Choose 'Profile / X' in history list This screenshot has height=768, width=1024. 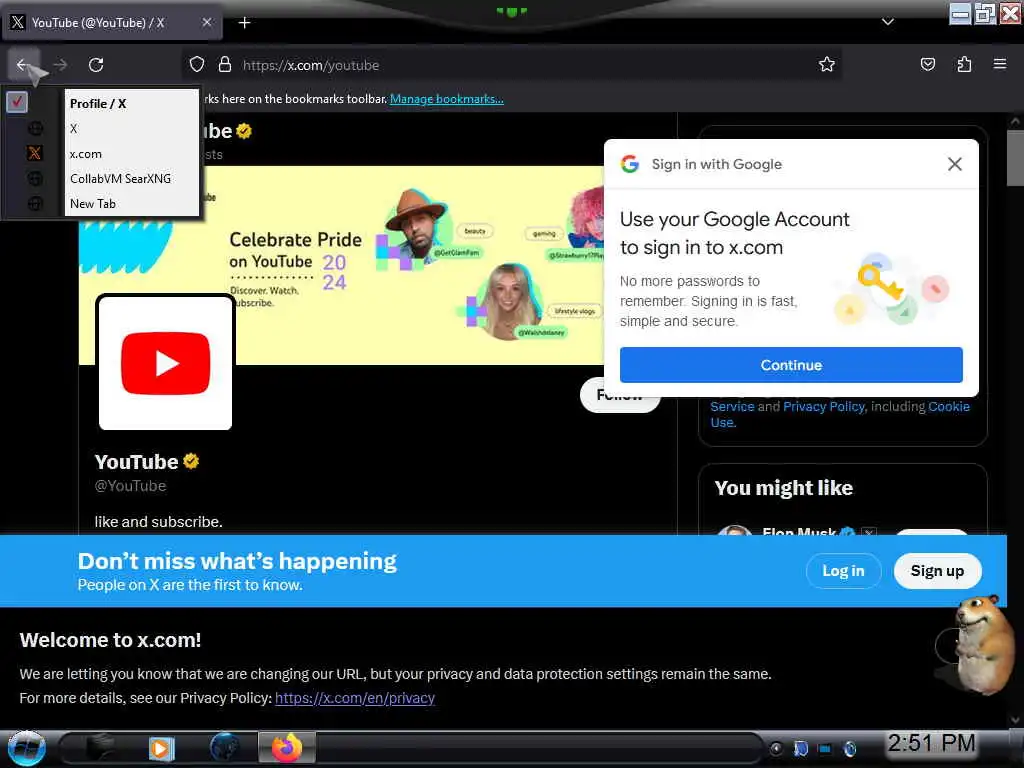click(131, 103)
